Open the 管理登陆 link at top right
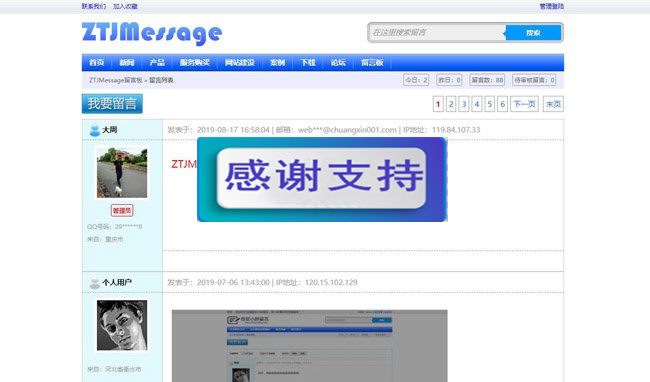The height and width of the screenshot is (382, 650). click(551, 6)
